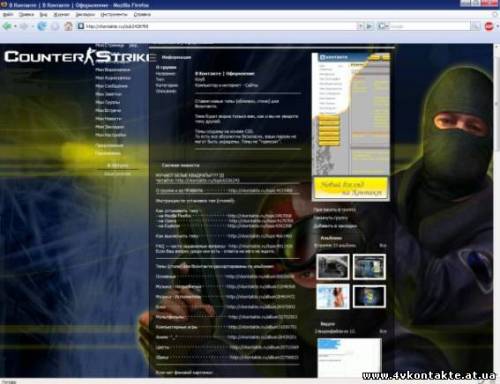Reload the page with the blue refresh icon
The width and height of the screenshot is (500, 384).
pos(42,26)
